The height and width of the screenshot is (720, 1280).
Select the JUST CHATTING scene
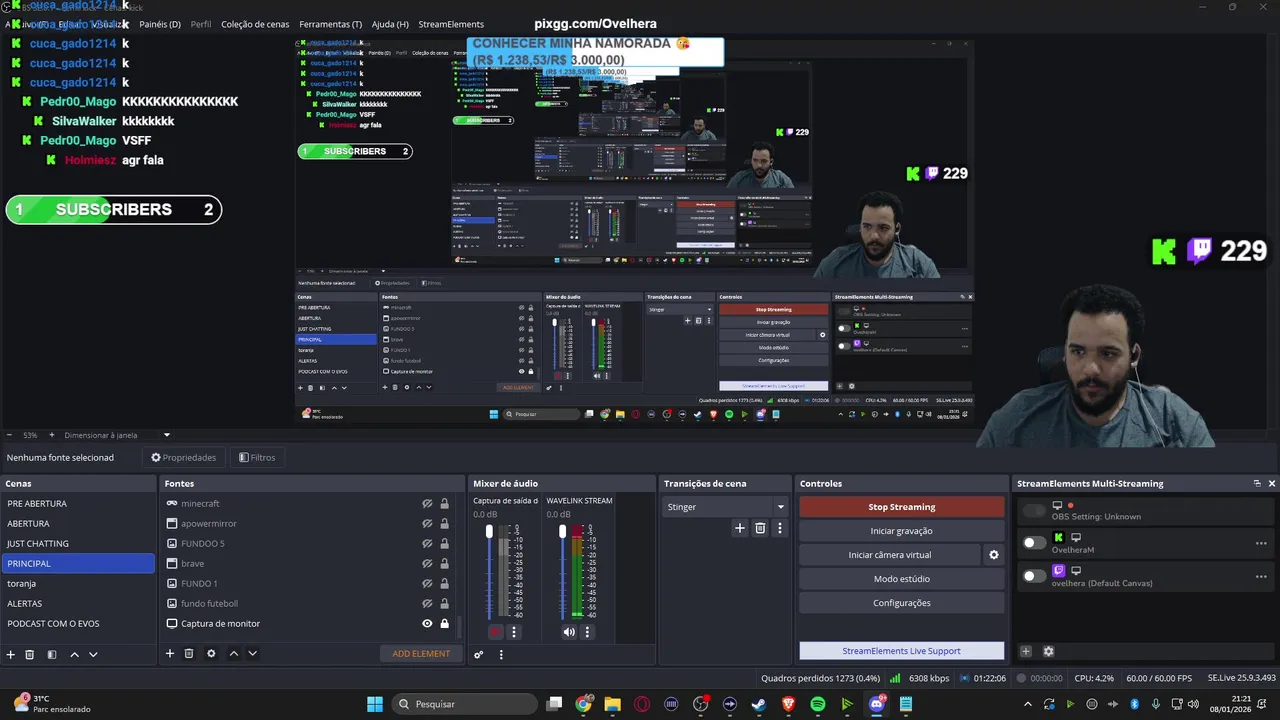point(78,544)
